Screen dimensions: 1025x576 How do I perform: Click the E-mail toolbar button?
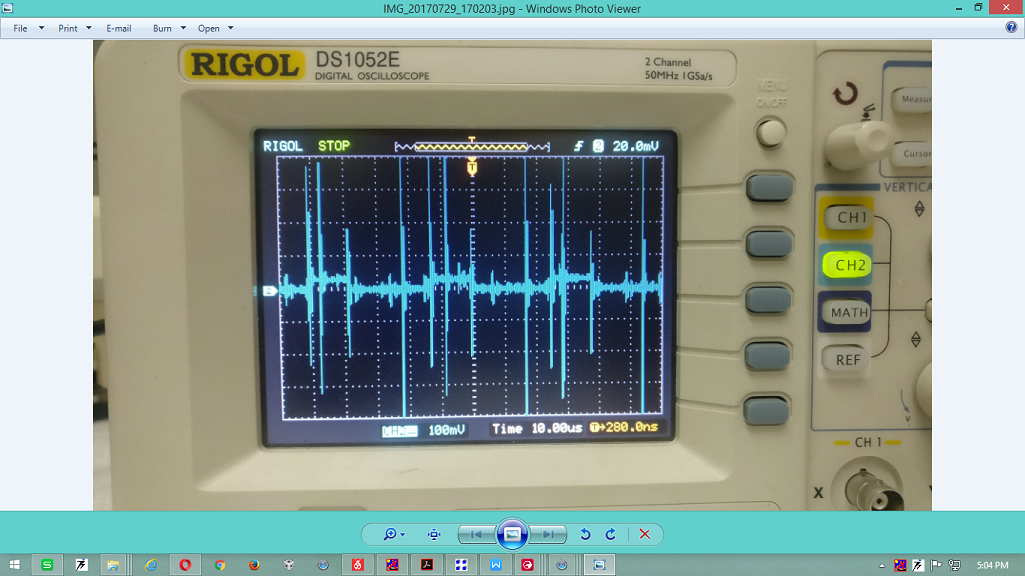pyautogui.click(x=118, y=28)
